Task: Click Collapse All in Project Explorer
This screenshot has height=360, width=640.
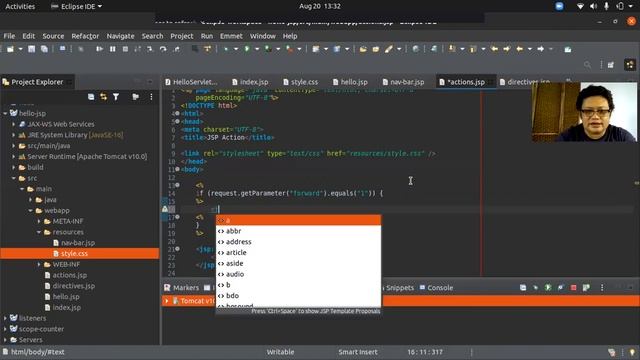Action: coord(91,97)
